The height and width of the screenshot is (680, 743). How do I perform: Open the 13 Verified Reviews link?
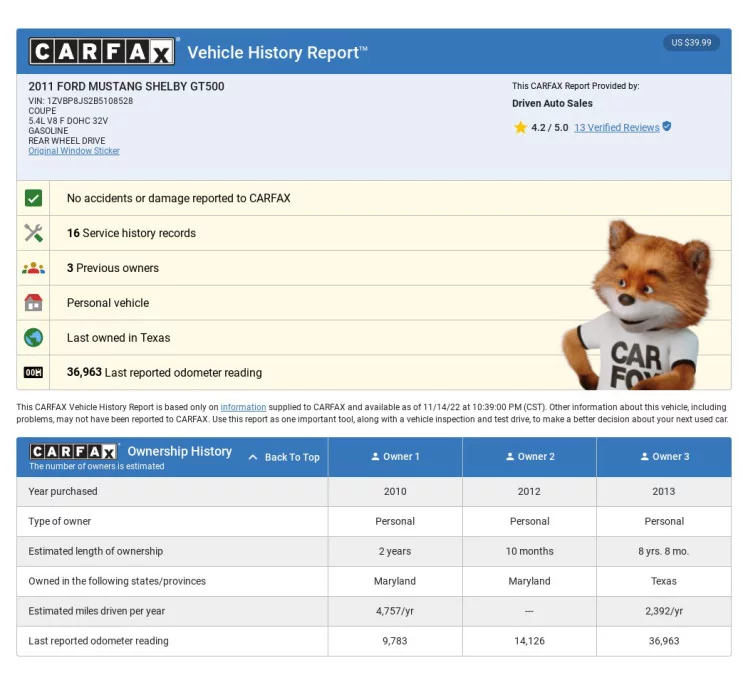(x=616, y=127)
